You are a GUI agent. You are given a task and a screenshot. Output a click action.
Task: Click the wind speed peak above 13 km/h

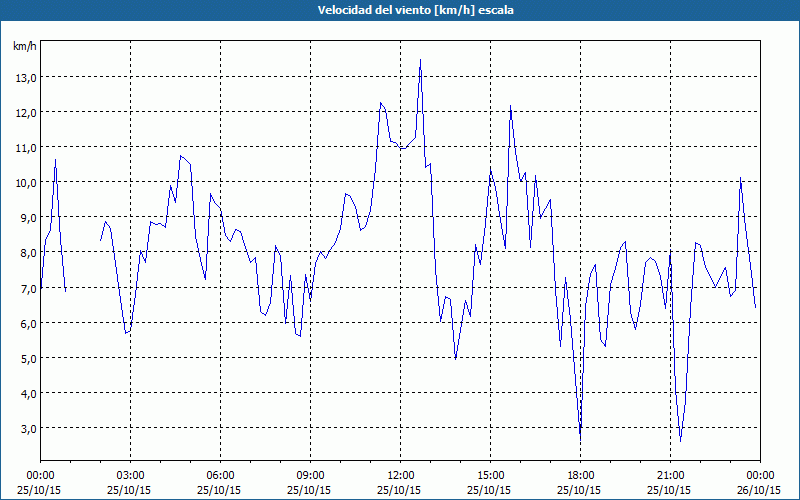420,60
